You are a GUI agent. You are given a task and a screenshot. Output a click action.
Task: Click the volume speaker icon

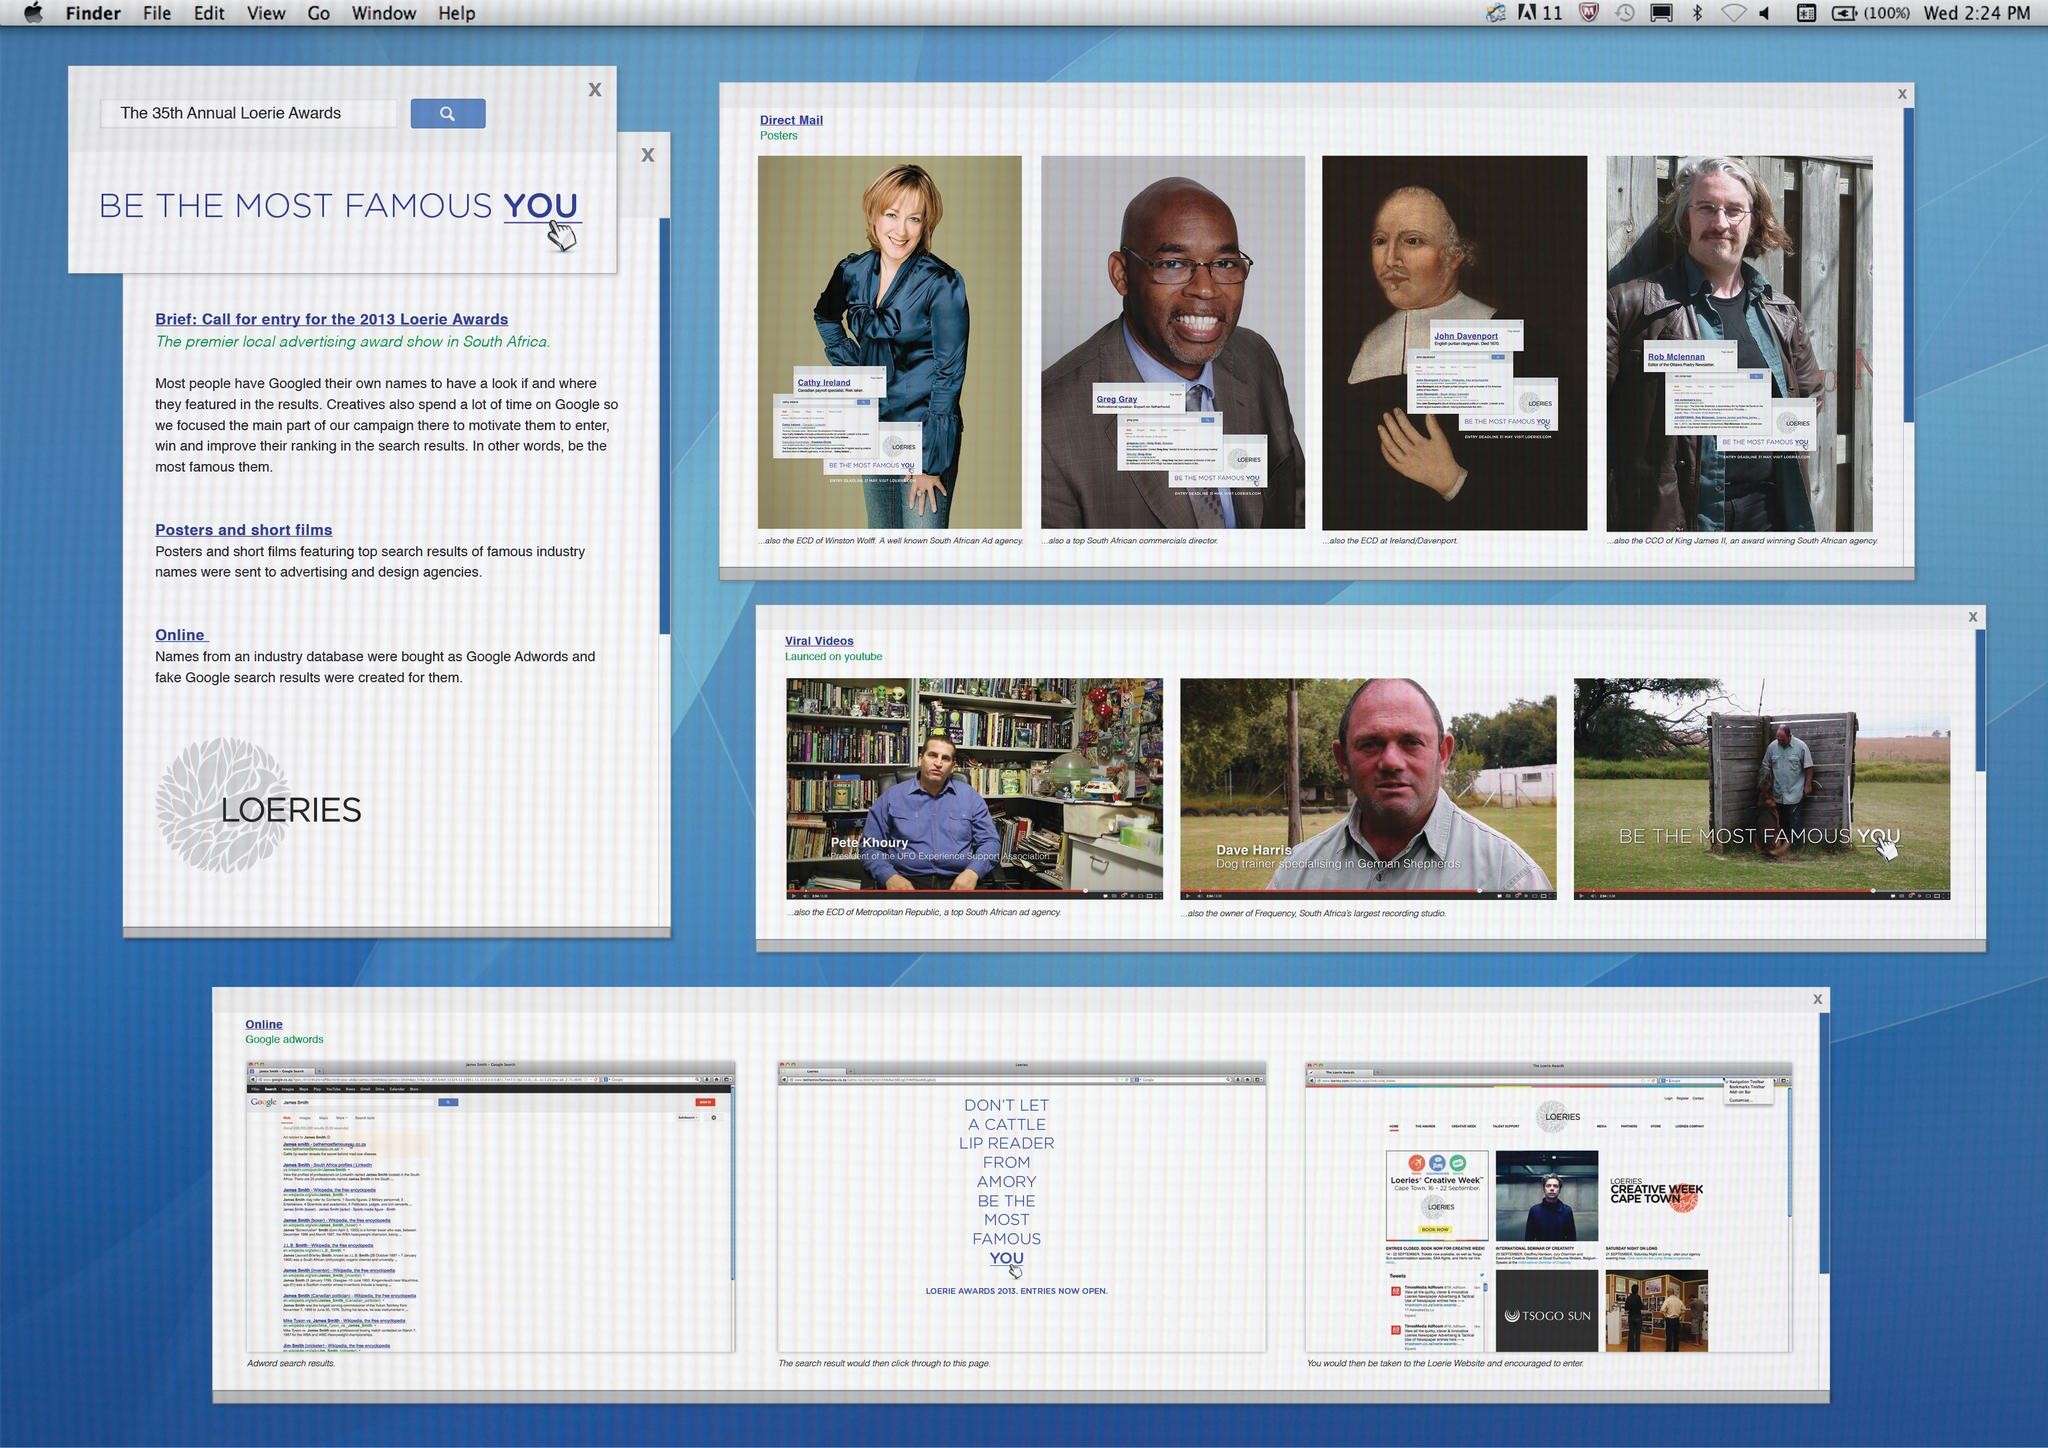(x=1765, y=13)
